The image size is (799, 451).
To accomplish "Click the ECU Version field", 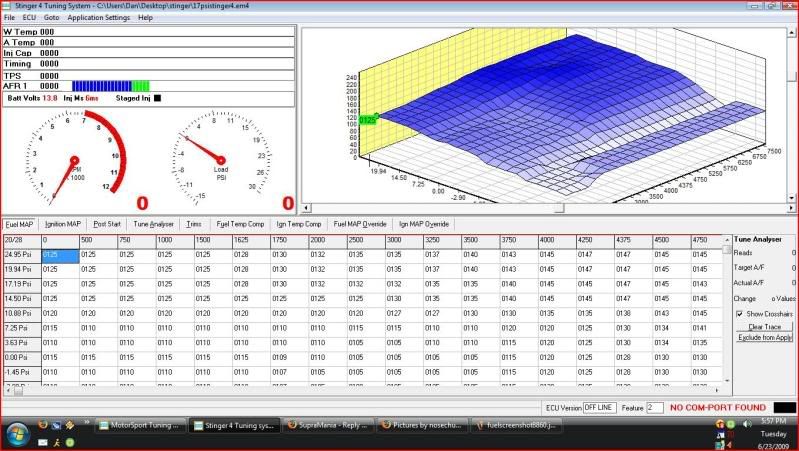I will [x=600, y=408].
